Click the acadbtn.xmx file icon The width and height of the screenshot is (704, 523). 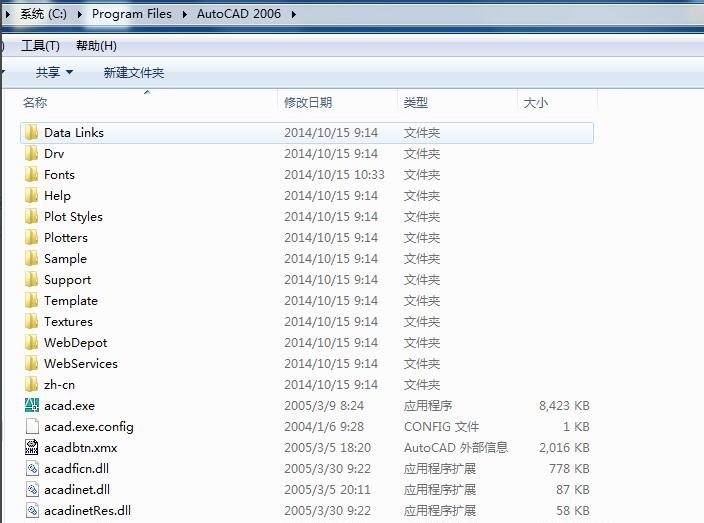coord(31,448)
